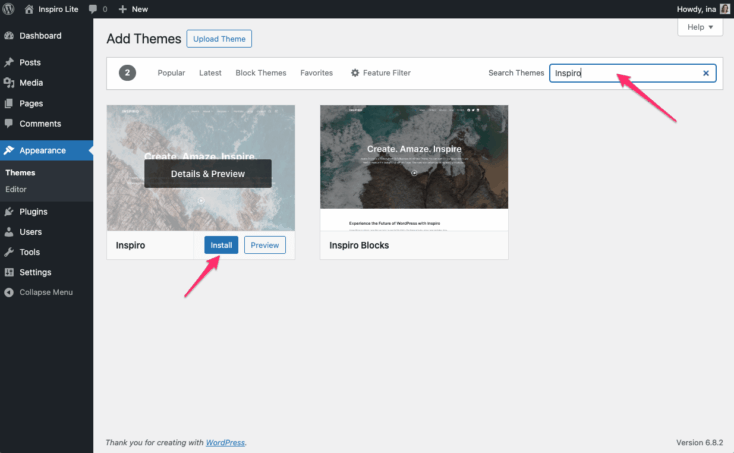Click Details & Preview on Inspiro
Screen dimensions: 734x453
(208, 174)
